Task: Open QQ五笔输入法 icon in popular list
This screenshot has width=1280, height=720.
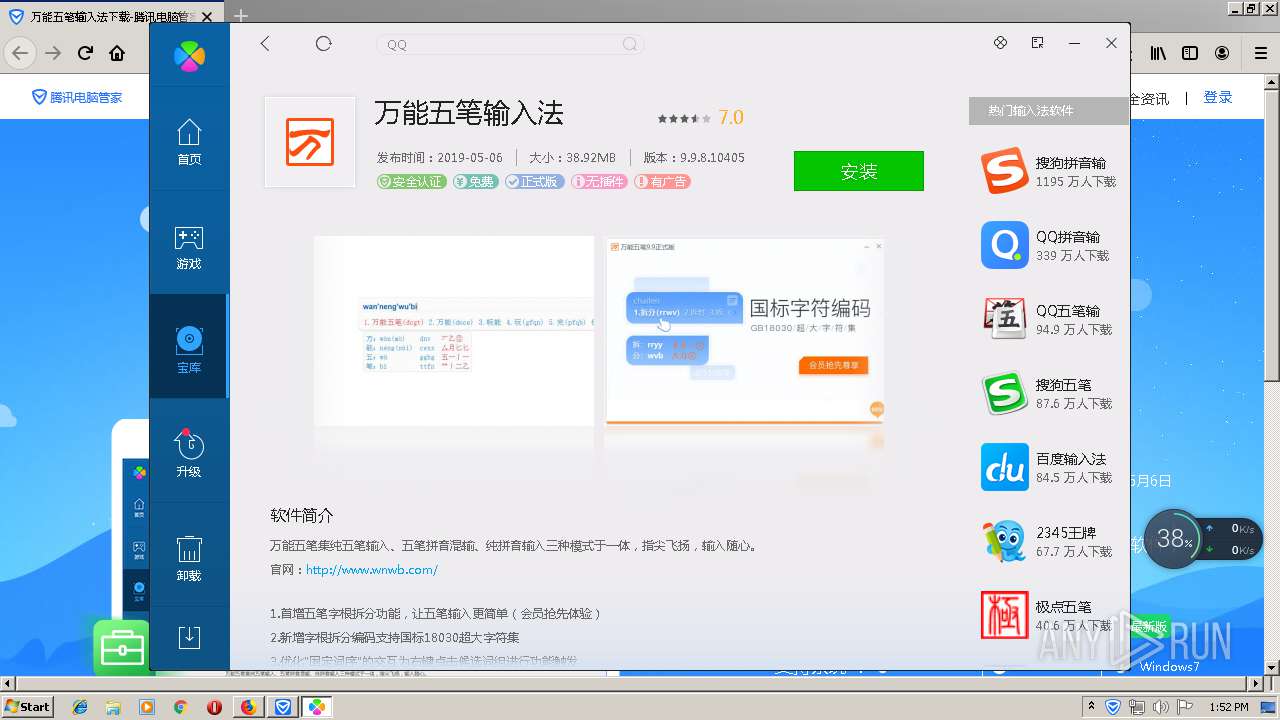Action: coord(1004,319)
